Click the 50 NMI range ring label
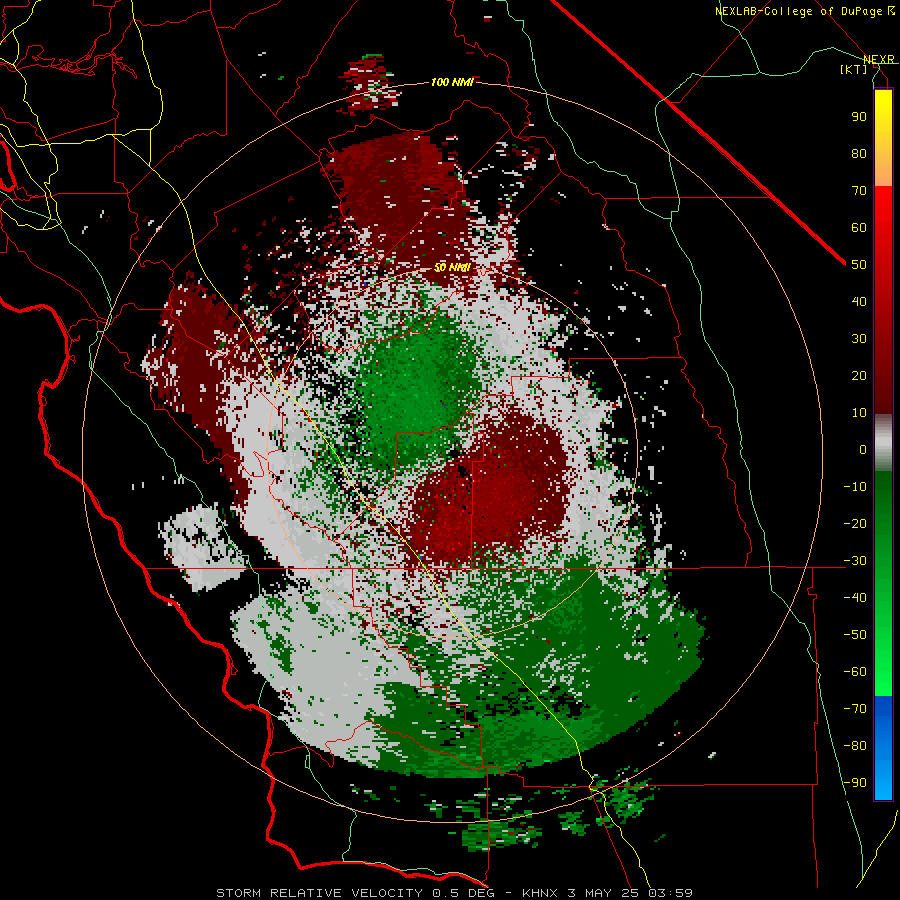 click(x=452, y=267)
